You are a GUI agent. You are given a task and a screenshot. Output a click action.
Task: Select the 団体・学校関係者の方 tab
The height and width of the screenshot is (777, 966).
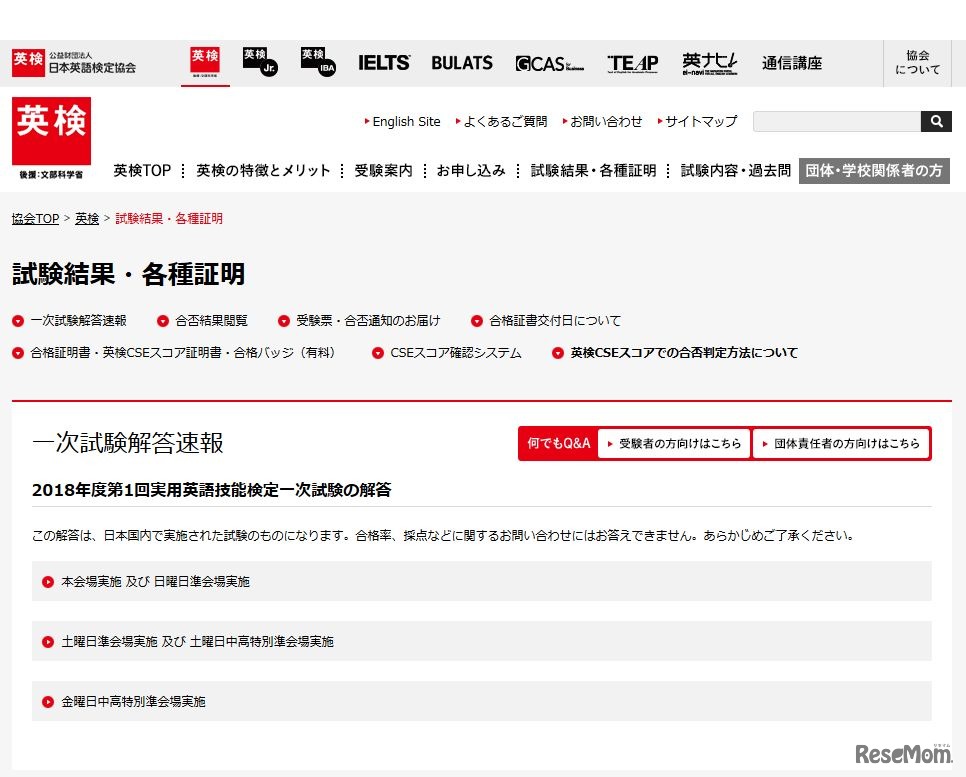874,170
